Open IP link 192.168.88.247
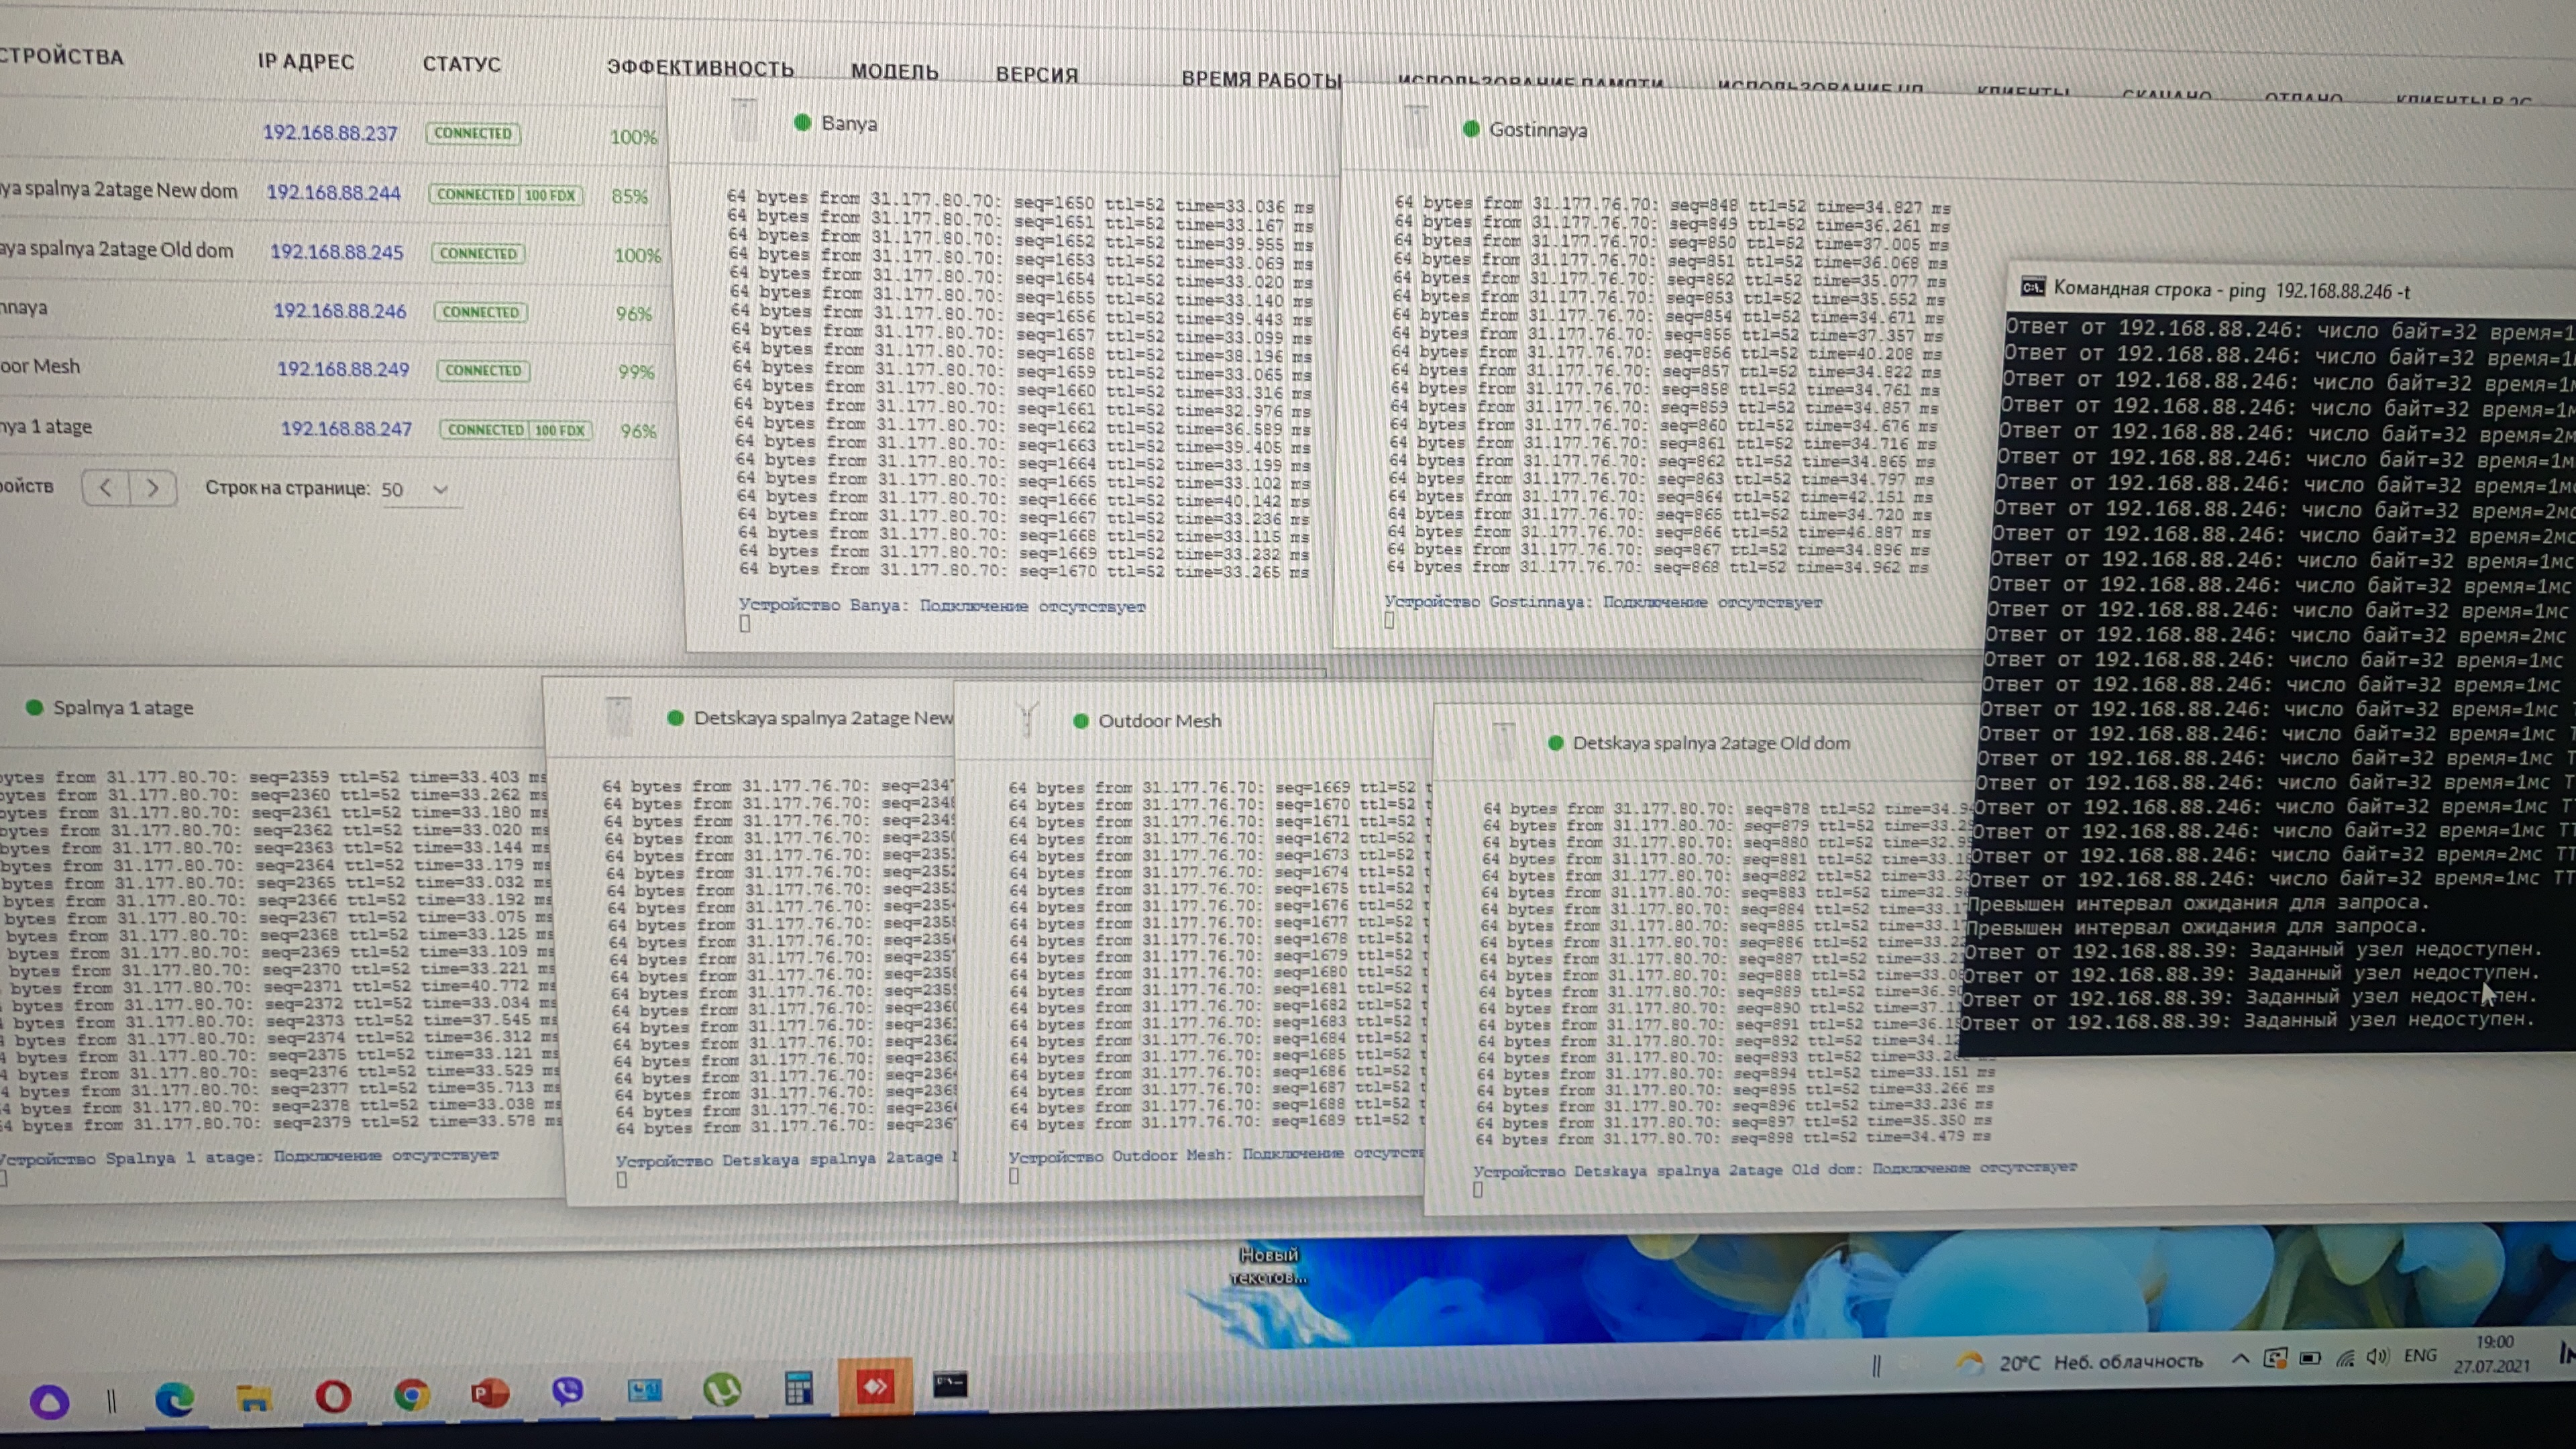 346,428
